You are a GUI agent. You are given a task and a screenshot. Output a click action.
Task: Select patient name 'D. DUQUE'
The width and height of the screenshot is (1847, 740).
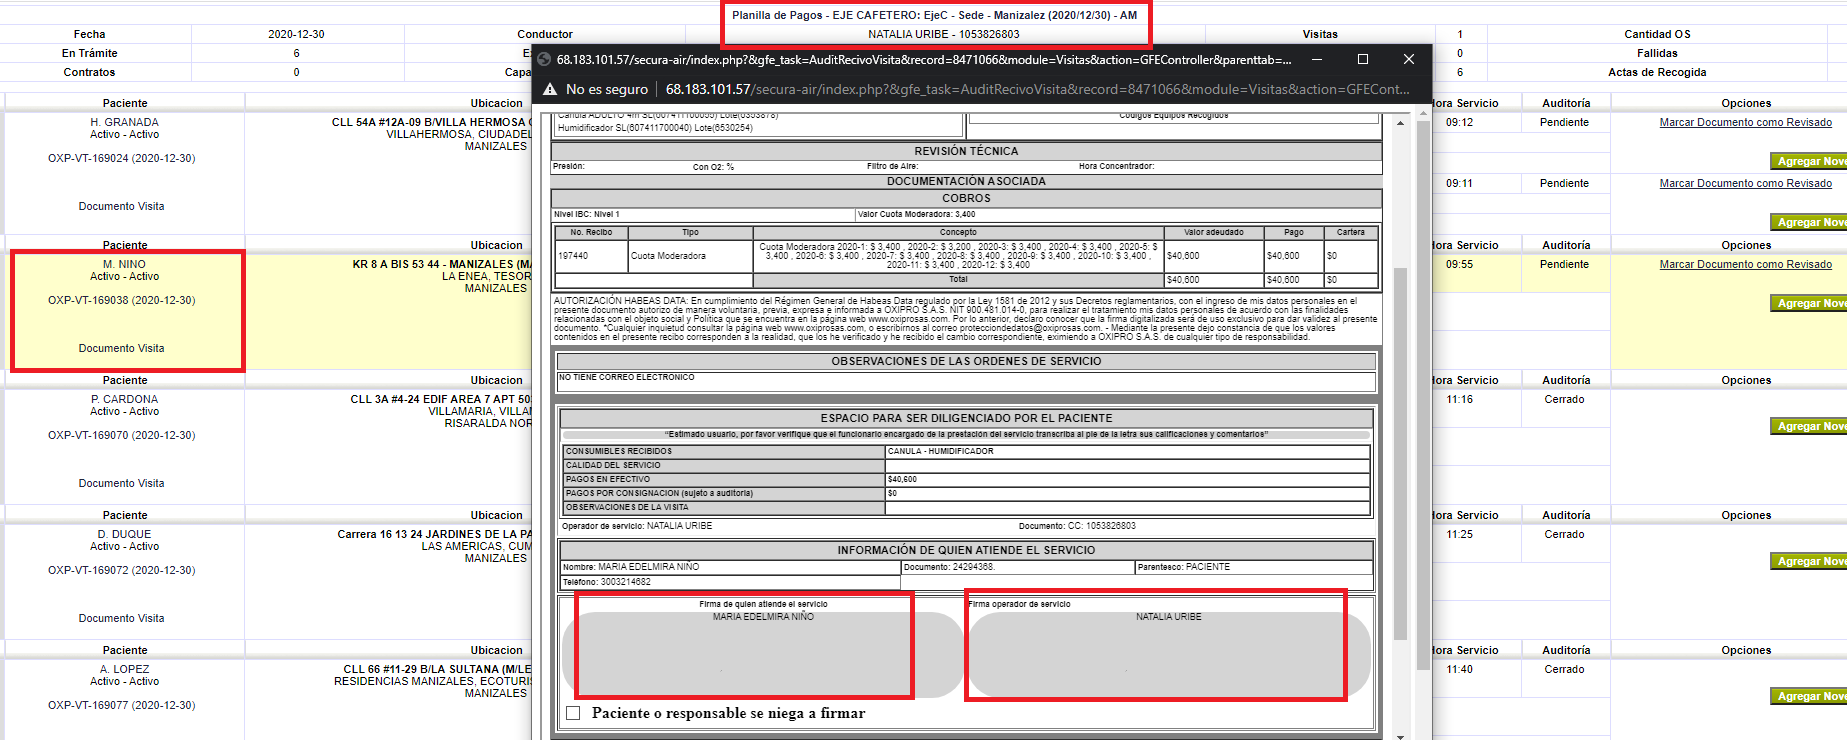pos(125,534)
